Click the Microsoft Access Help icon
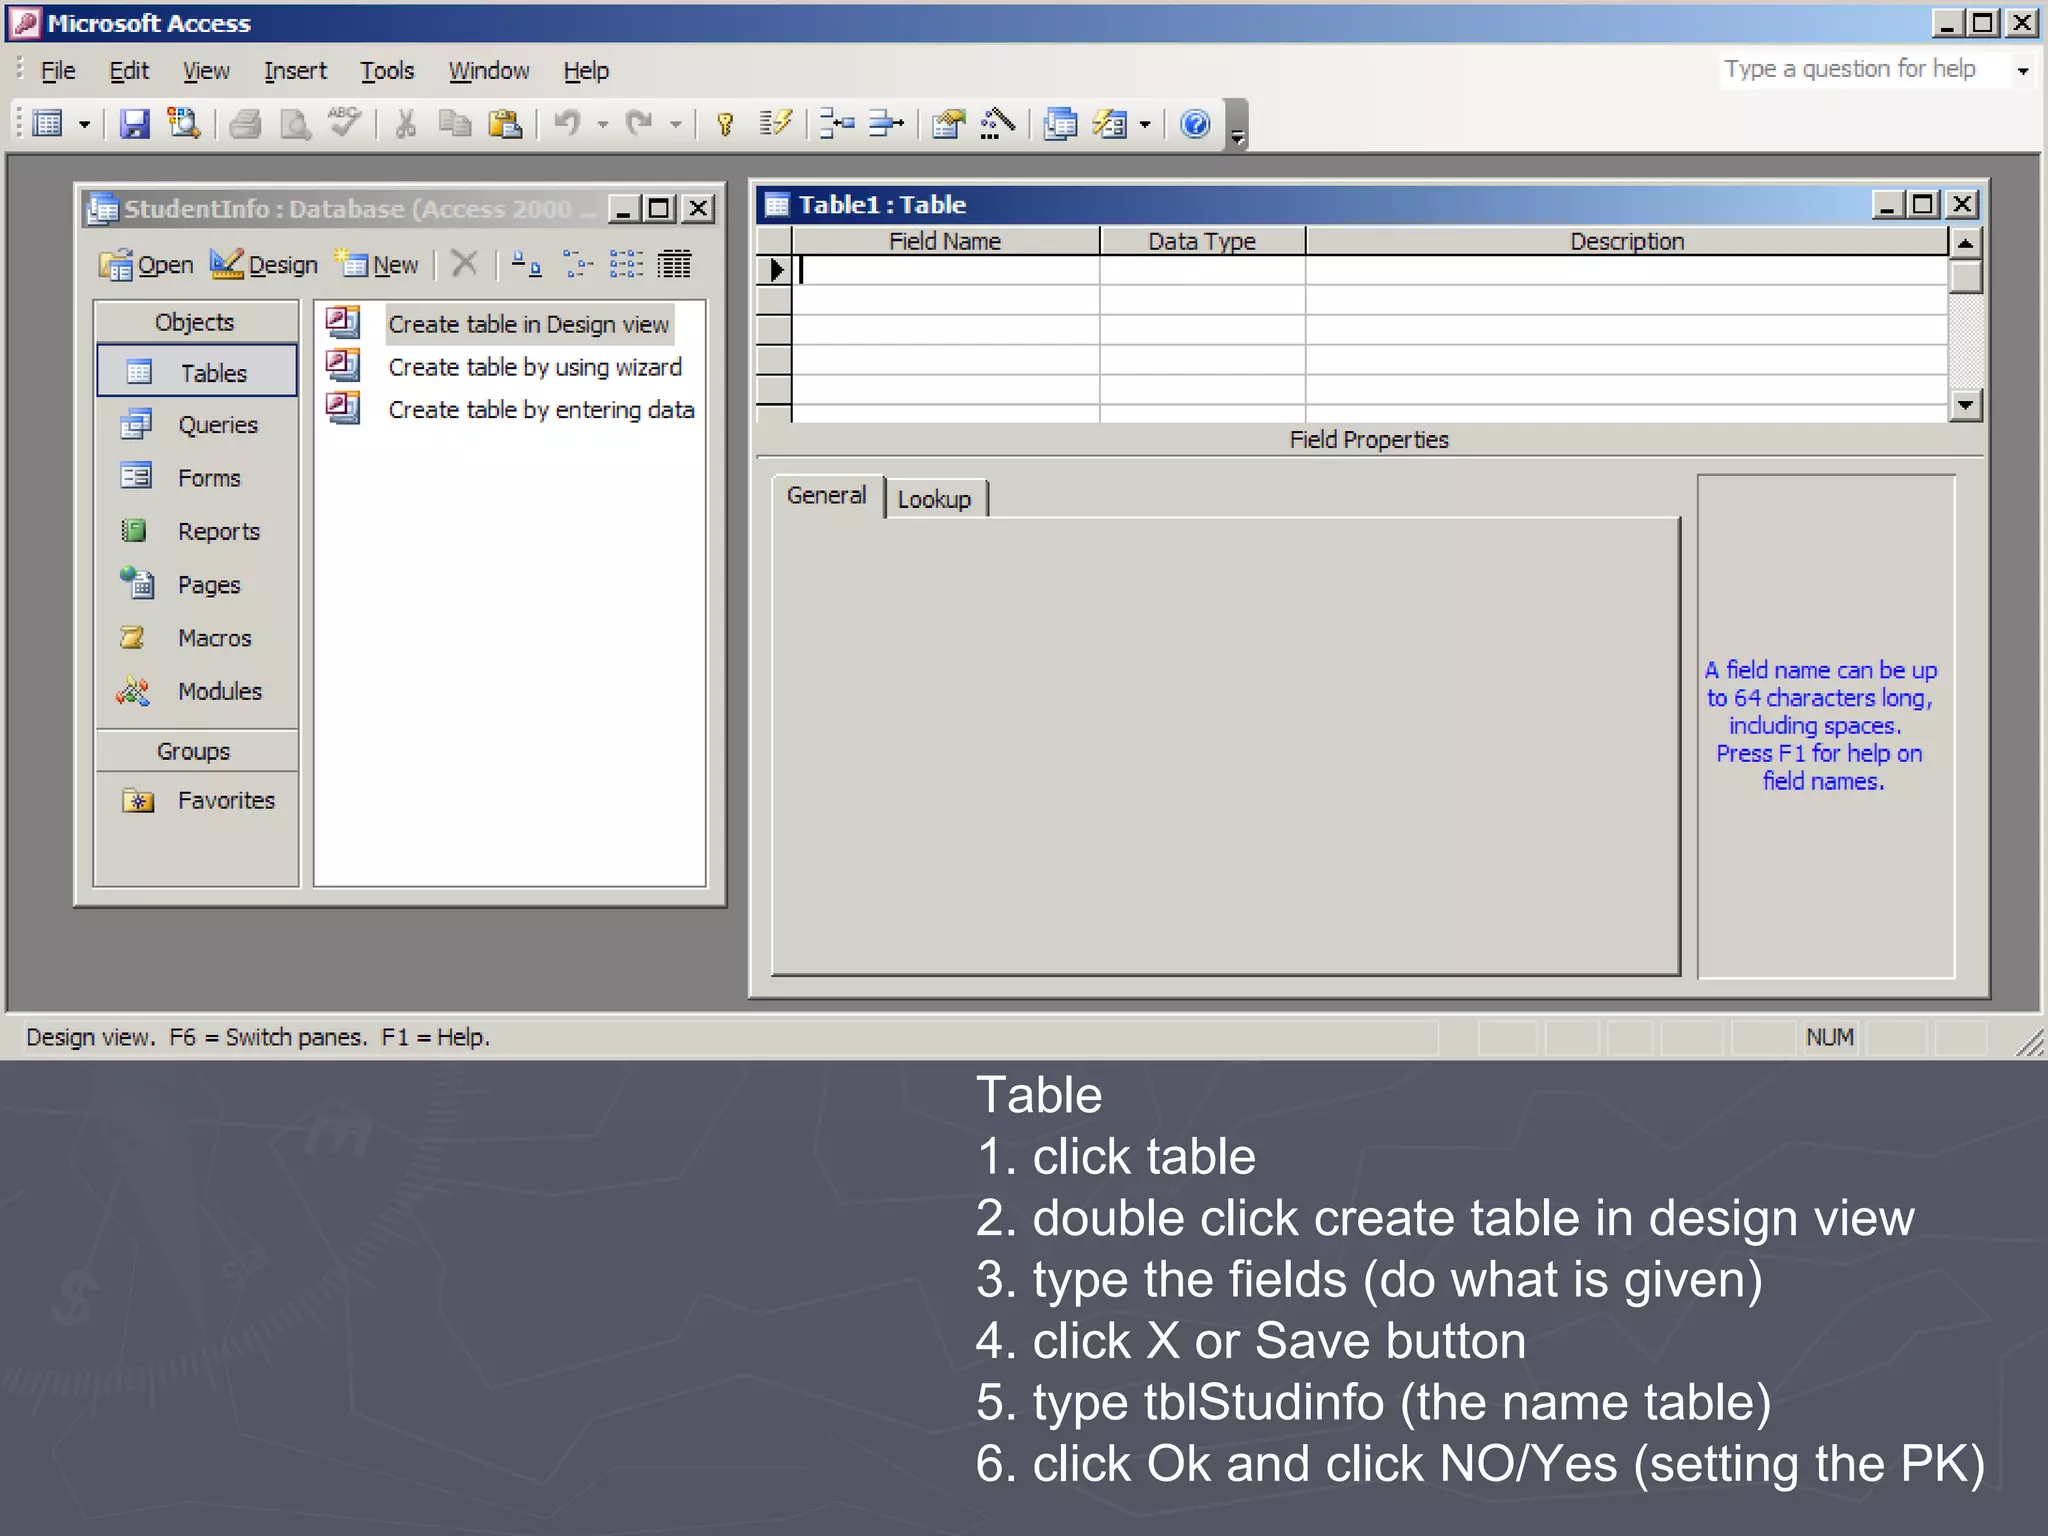Image resolution: width=2048 pixels, height=1536 pixels. [x=1195, y=124]
